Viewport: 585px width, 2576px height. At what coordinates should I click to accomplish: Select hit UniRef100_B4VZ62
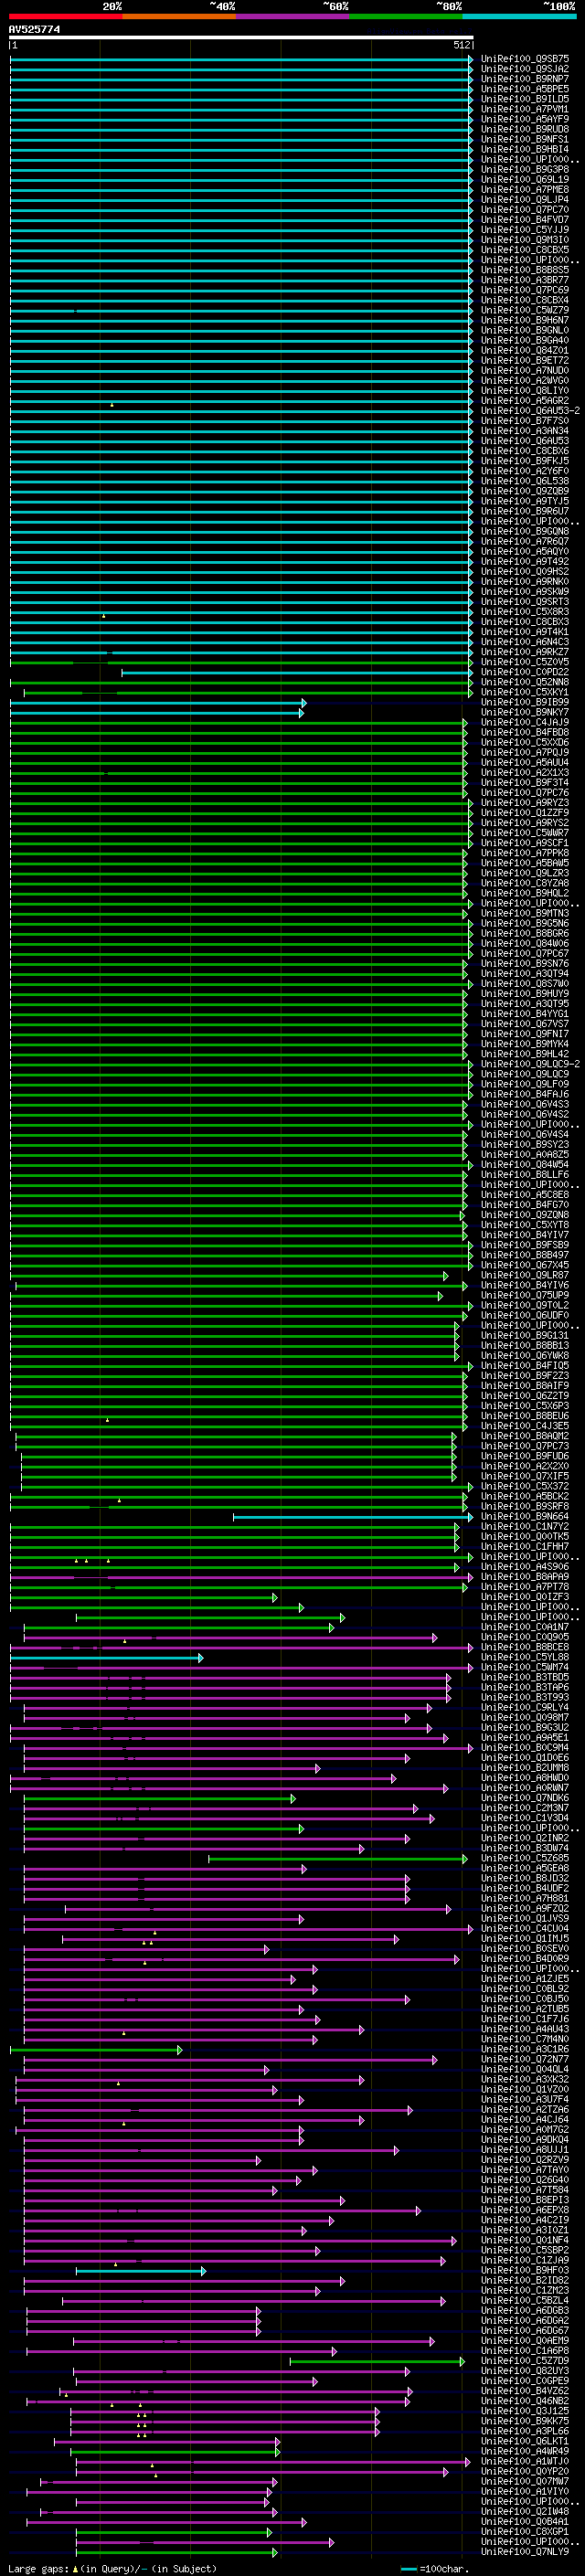coord(525,2391)
